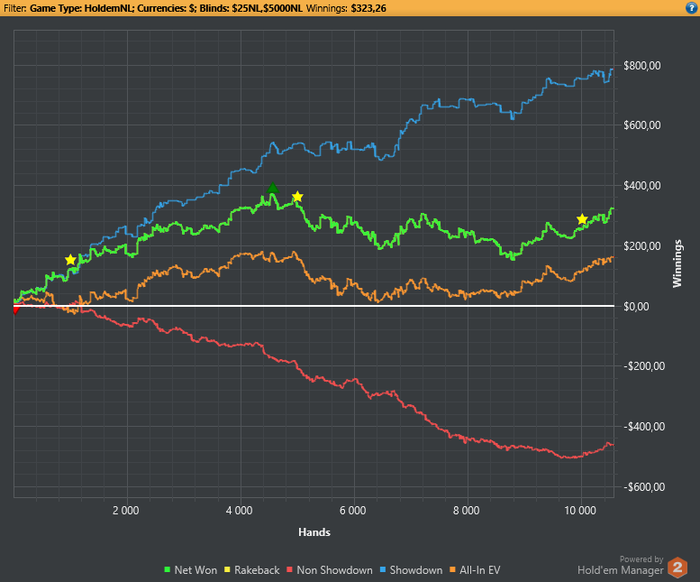This screenshot has height=582, width=700.
Task: Click the $200,00 y-axis label
Action: click(x=642, y=246)
